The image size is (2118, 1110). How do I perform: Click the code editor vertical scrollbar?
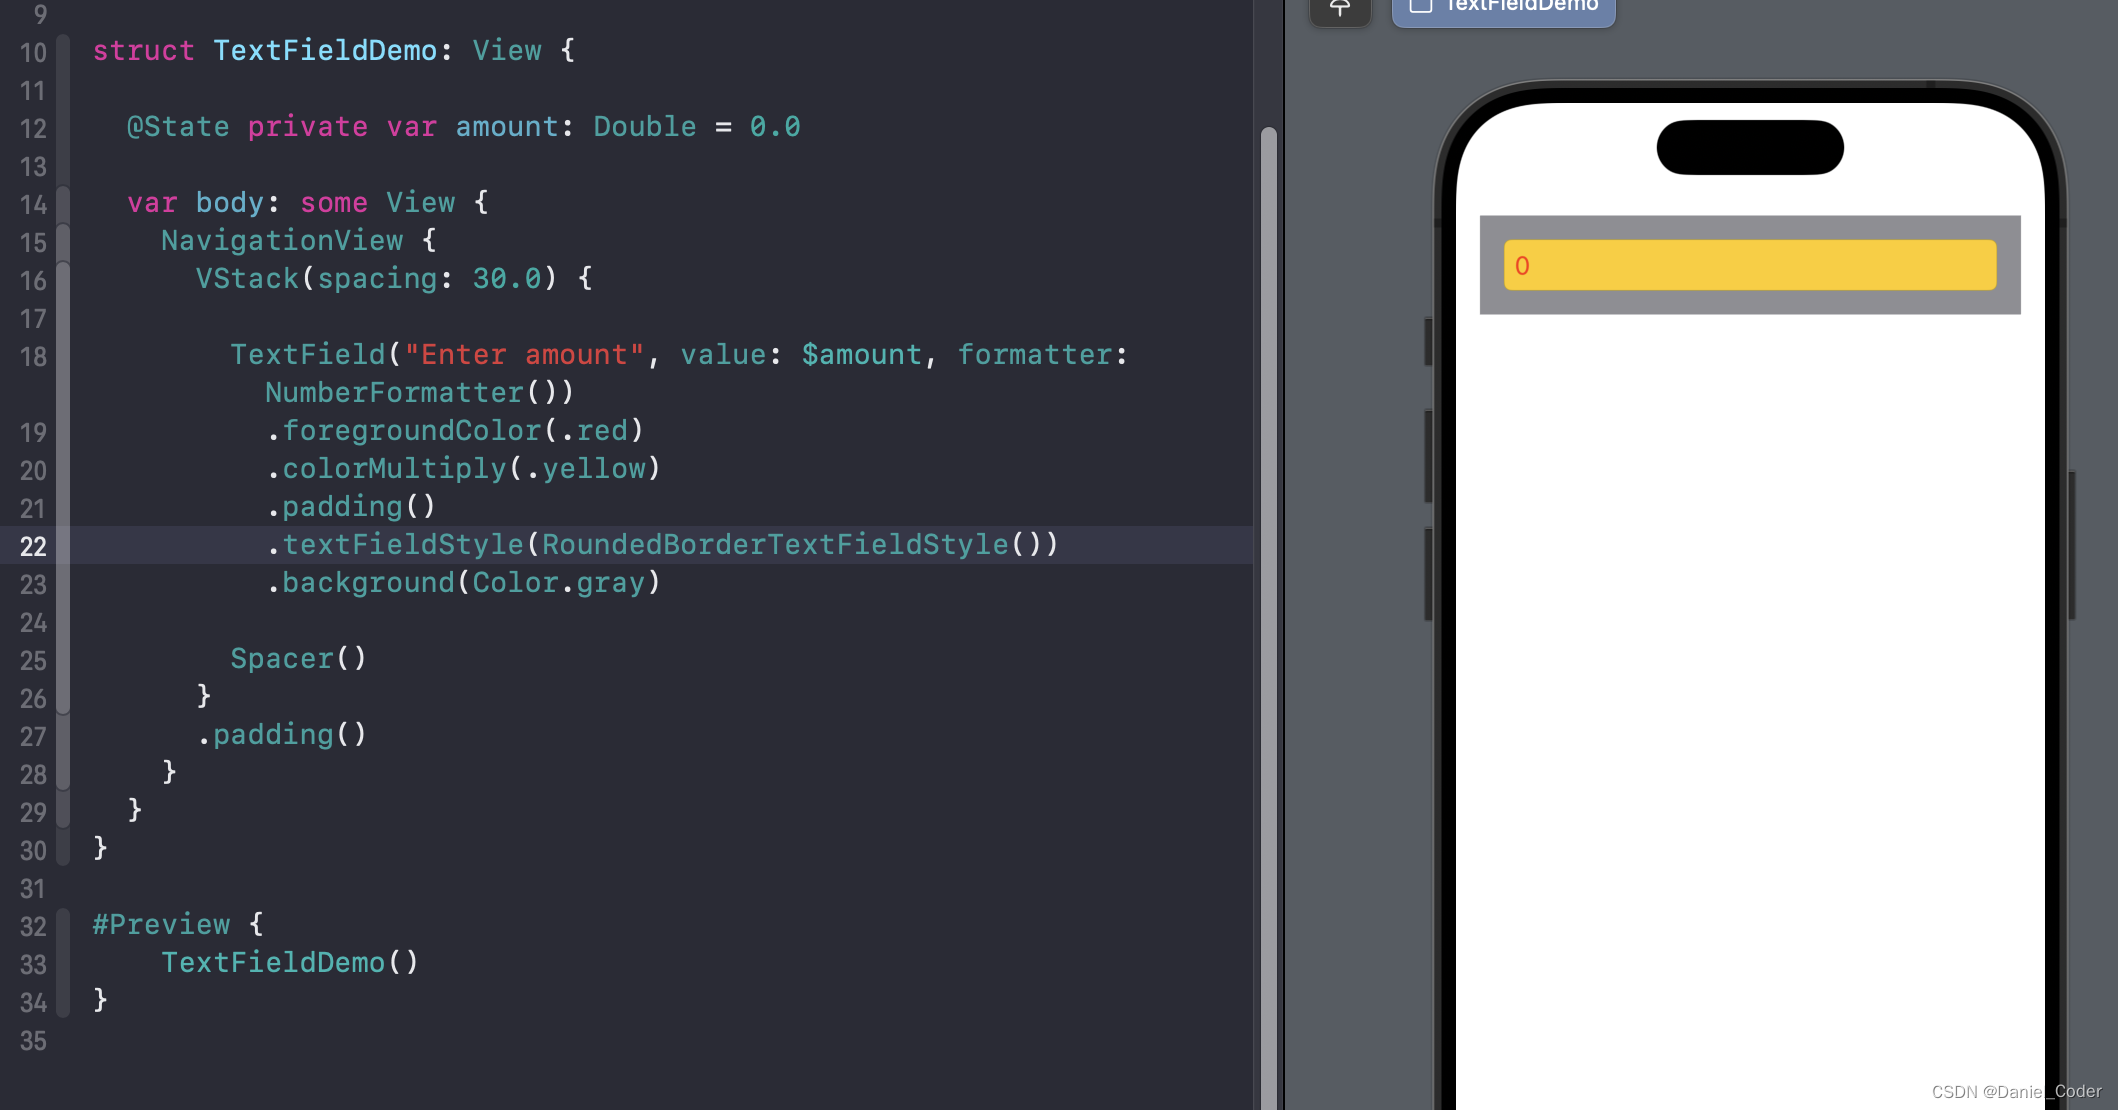pyautogui.click(x=1268, y=600)
